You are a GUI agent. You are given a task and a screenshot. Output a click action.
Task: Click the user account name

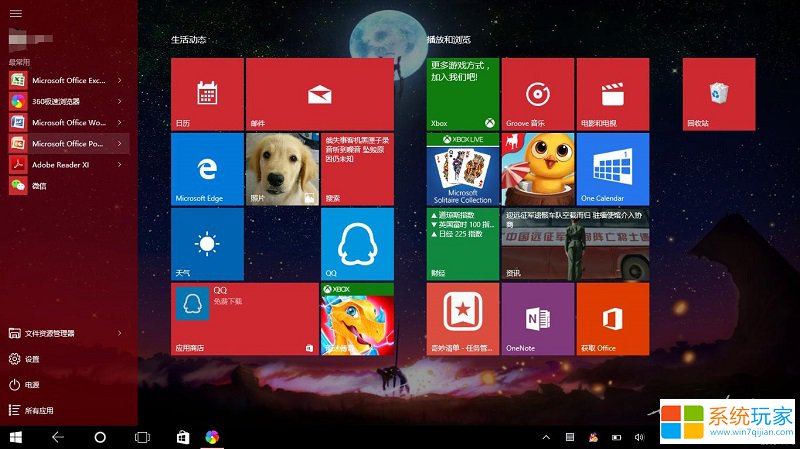[x=31, y=39]
